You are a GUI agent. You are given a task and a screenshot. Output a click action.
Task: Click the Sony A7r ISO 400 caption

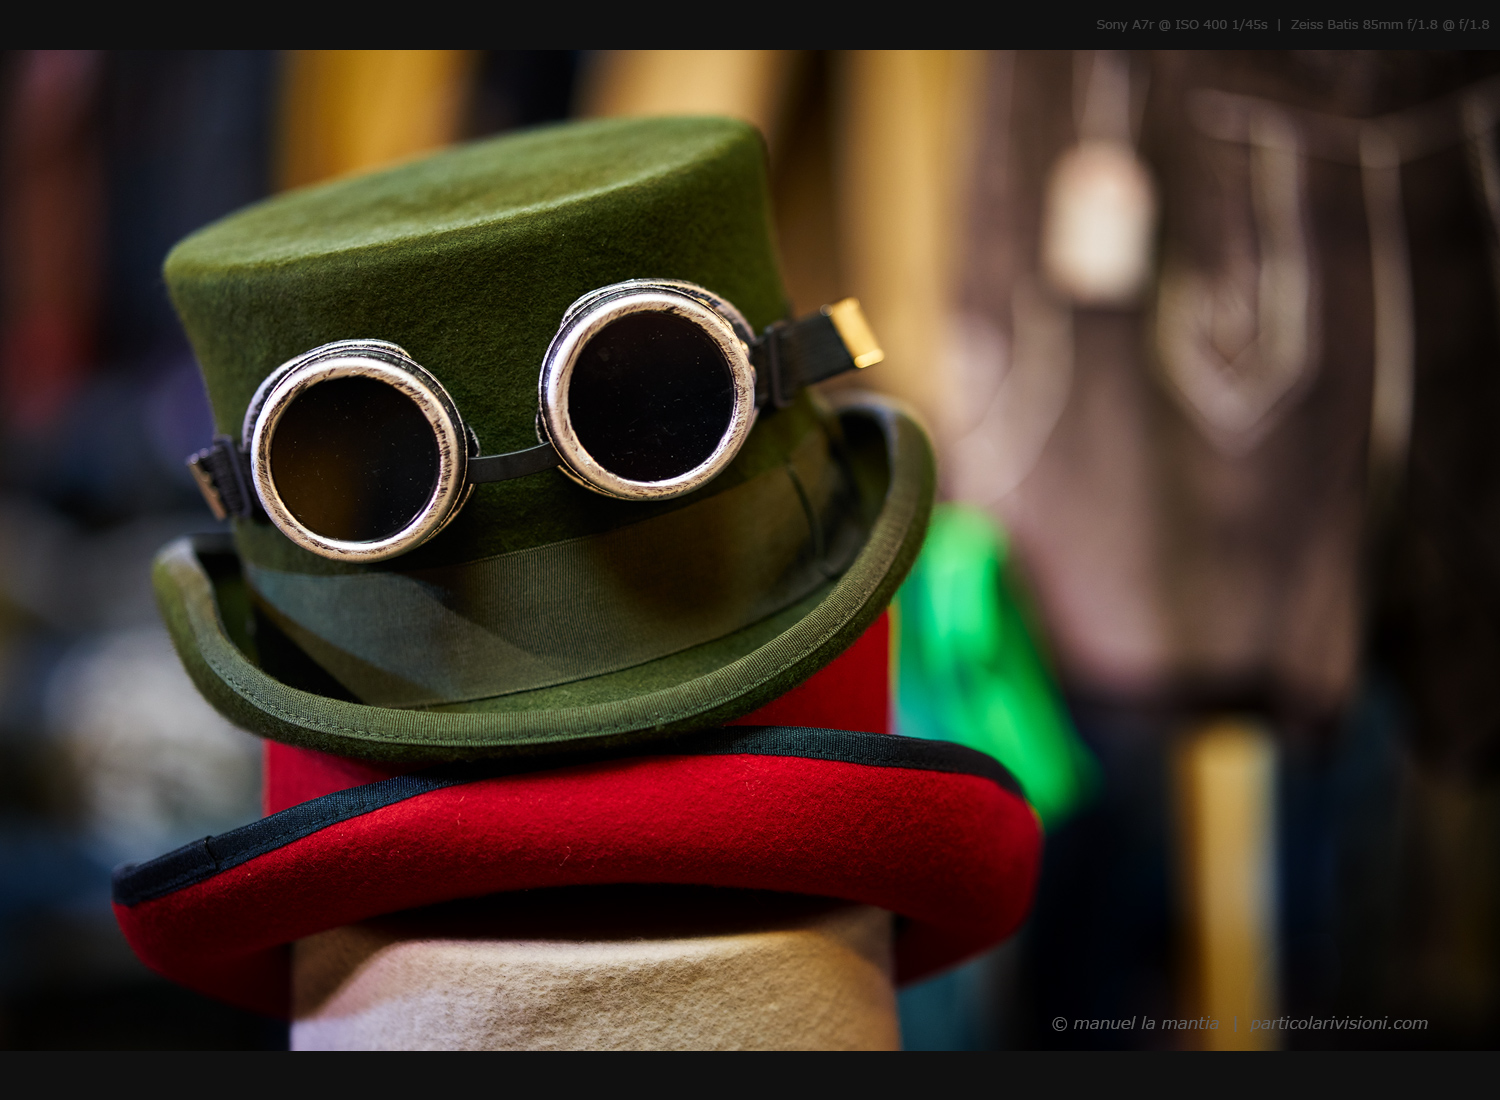click(x=1181, y=24)
